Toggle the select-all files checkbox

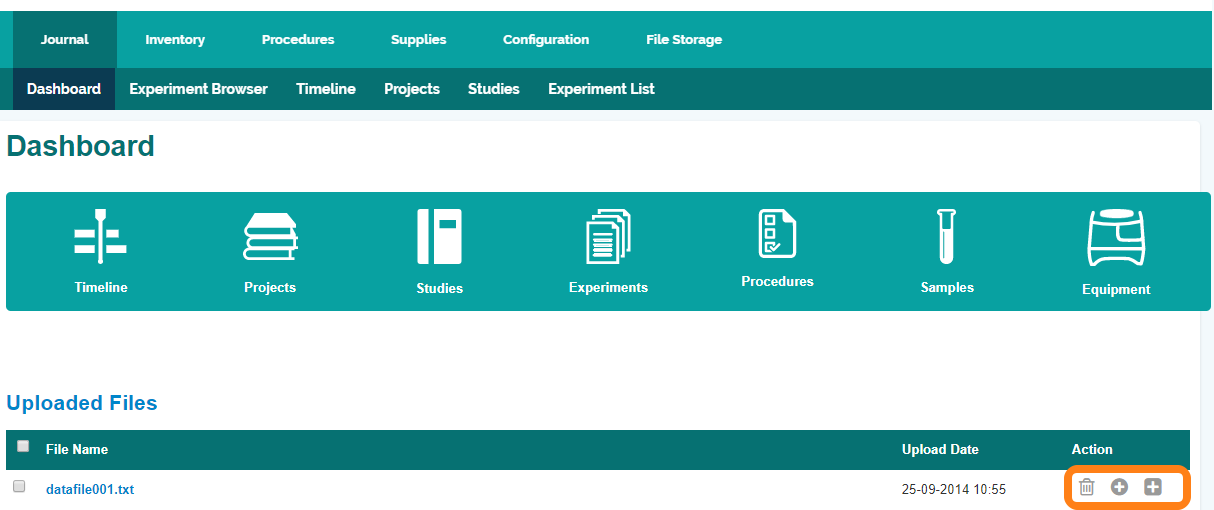(x=23, y=447)
